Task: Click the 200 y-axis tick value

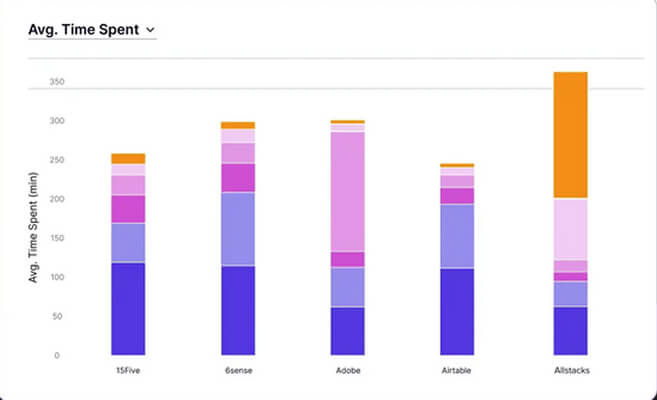Action: [57, 199]
